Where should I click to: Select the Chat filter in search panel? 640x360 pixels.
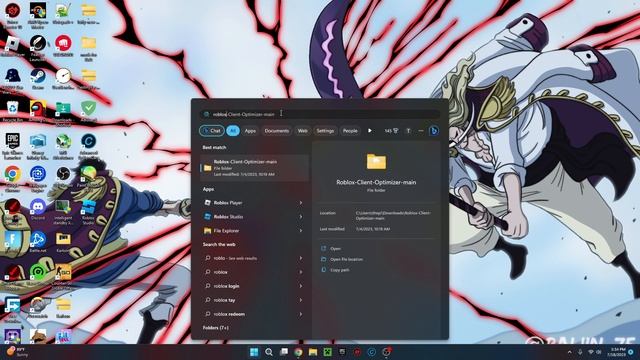tap(211, 131)
